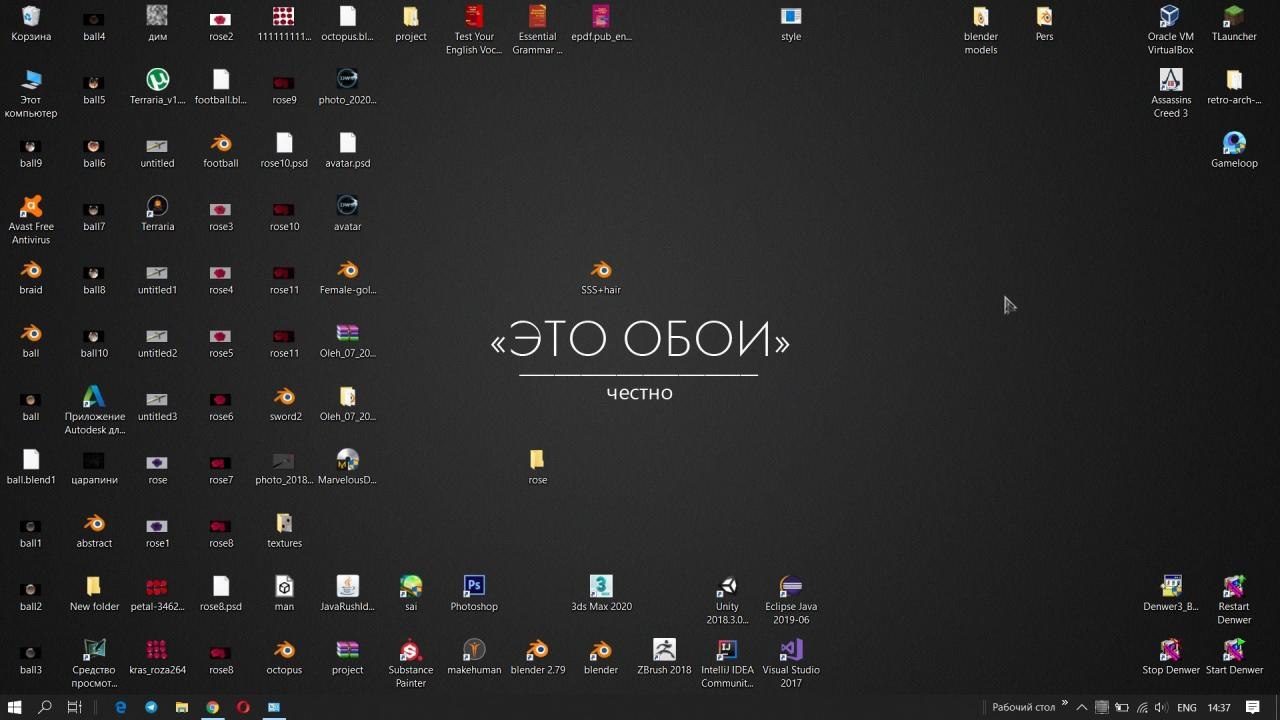This screenshot has width=1280, height=720.
Task: Select the JavaRushId Java shortcut
Action: pyautogui.click(x=347, y=594)
